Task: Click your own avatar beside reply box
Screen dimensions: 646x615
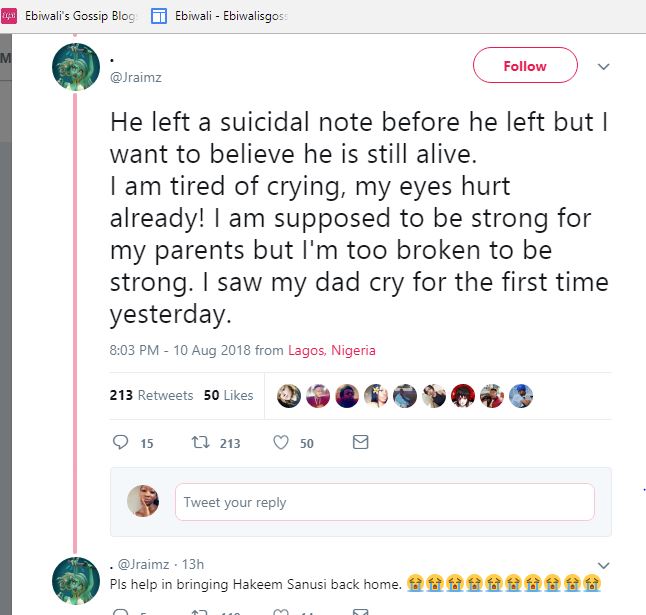Action: (143, 502)
